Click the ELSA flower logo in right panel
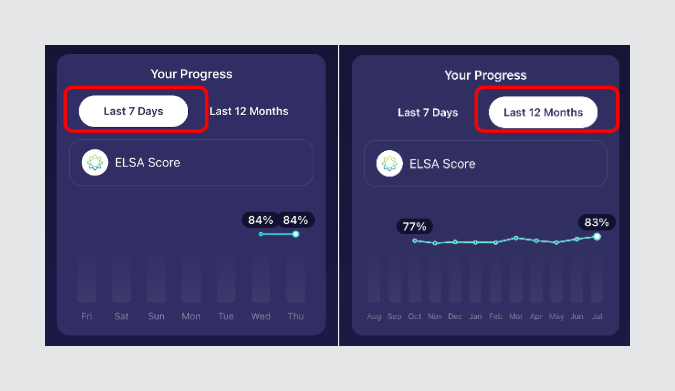This screenshot has height=391, width=675. [x=389, y=164]
